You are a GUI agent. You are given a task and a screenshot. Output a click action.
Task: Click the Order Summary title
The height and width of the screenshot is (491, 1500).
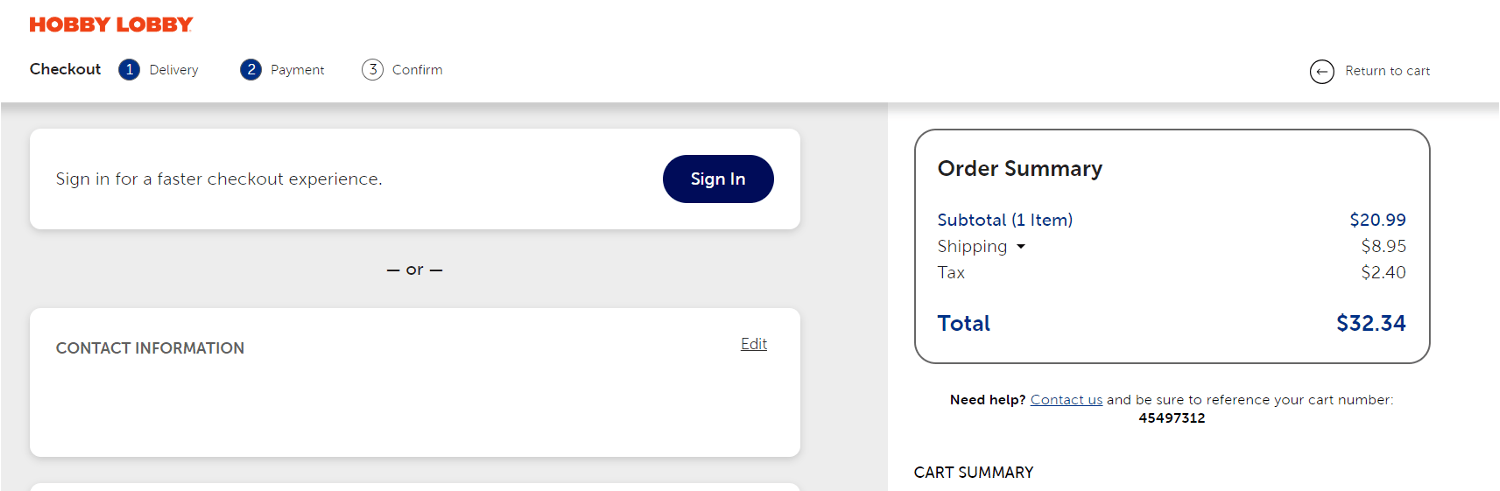[1019, 169]
